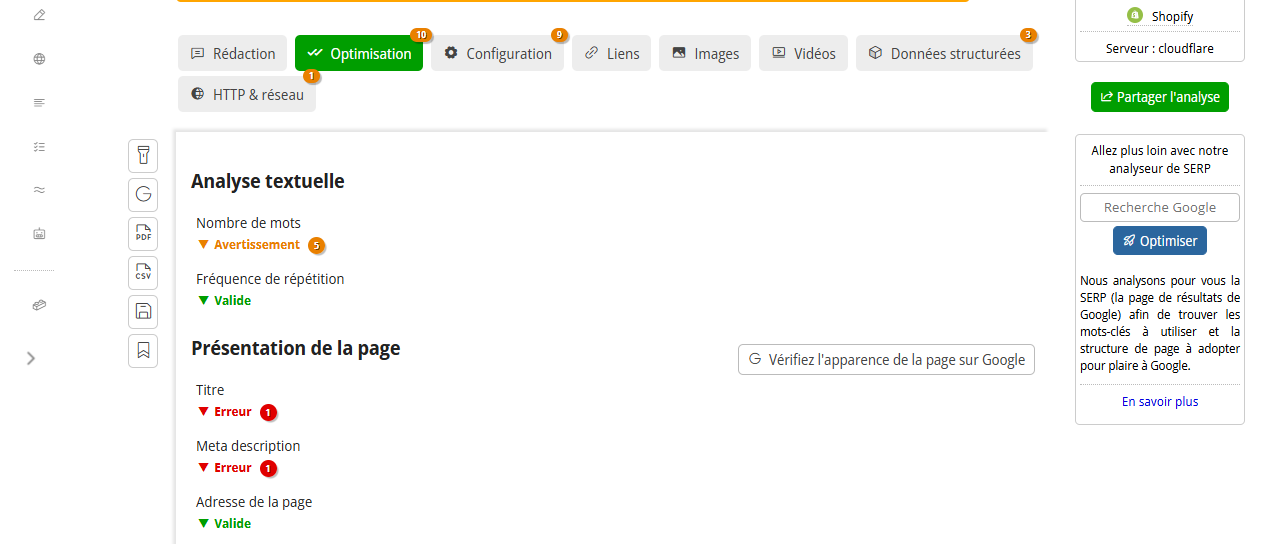Click the orange 5 warning count badge
Image resolution: width=1286 pixels, height=544 pixels.
(317, 245)
